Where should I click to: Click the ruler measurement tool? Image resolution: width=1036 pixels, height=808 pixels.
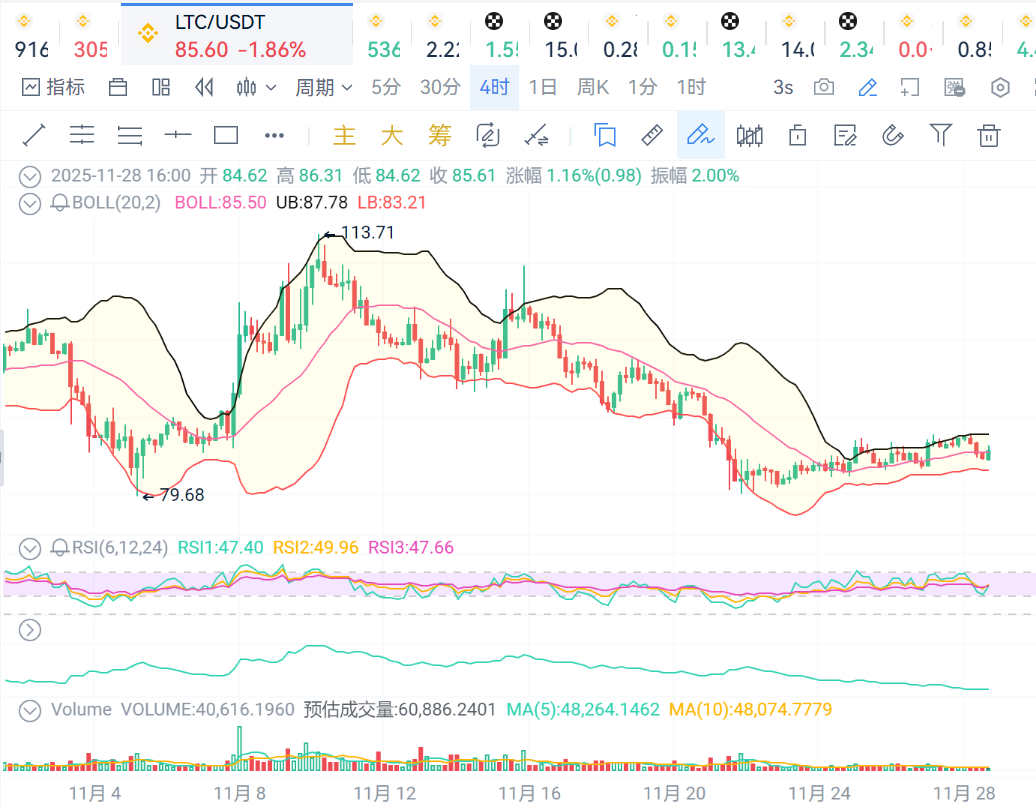point(652,135)
